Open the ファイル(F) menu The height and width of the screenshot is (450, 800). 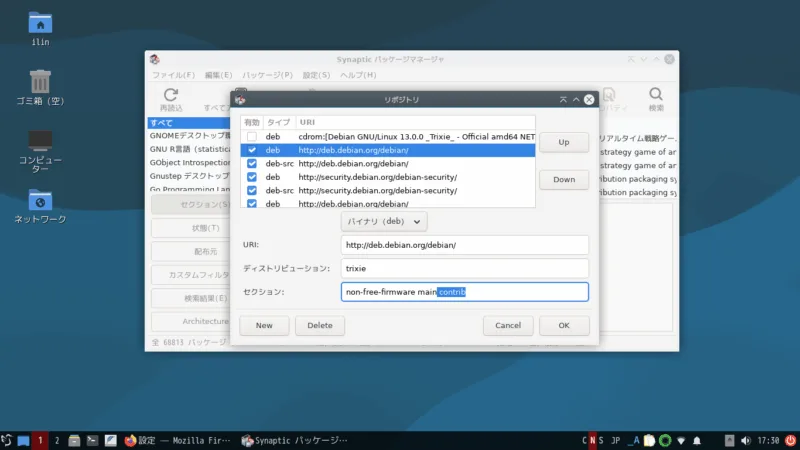(173, 75)
